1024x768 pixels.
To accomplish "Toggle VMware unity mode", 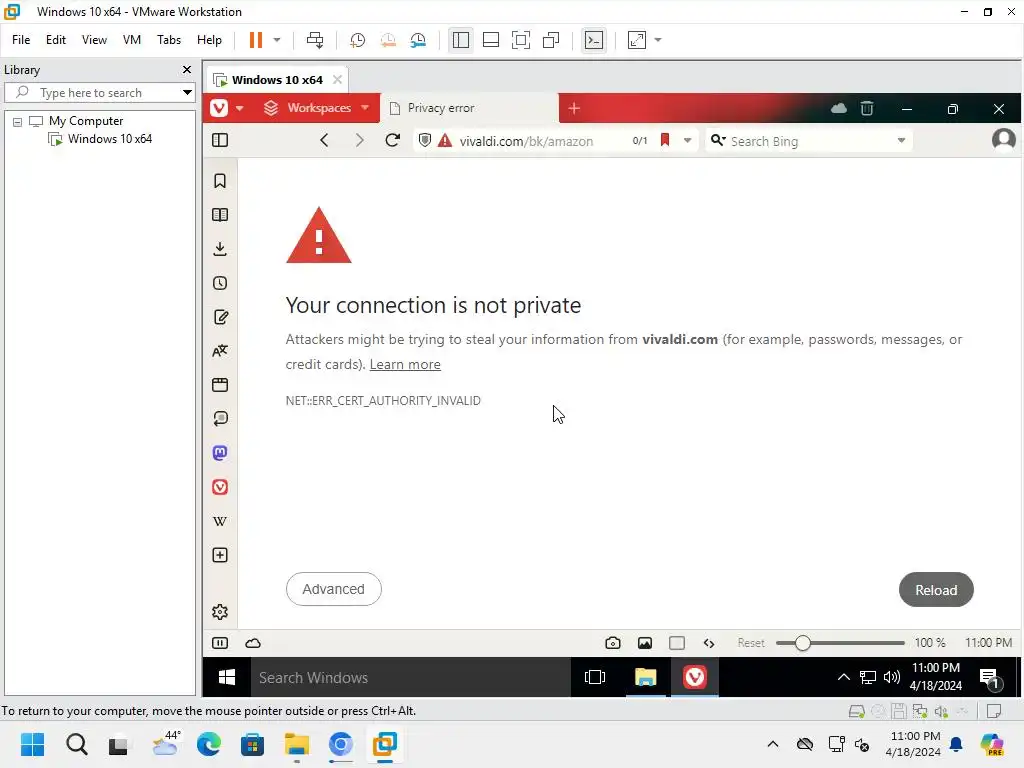I will coord(551,40).
